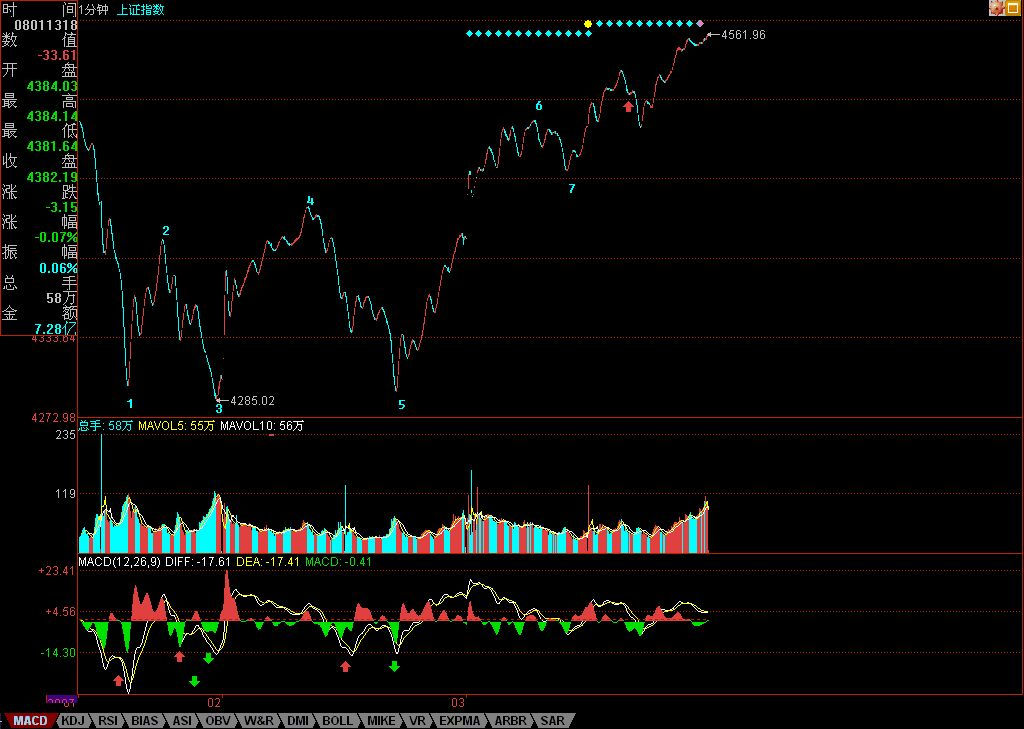Click the yellow dot marker above the chart

click(588, 22)
